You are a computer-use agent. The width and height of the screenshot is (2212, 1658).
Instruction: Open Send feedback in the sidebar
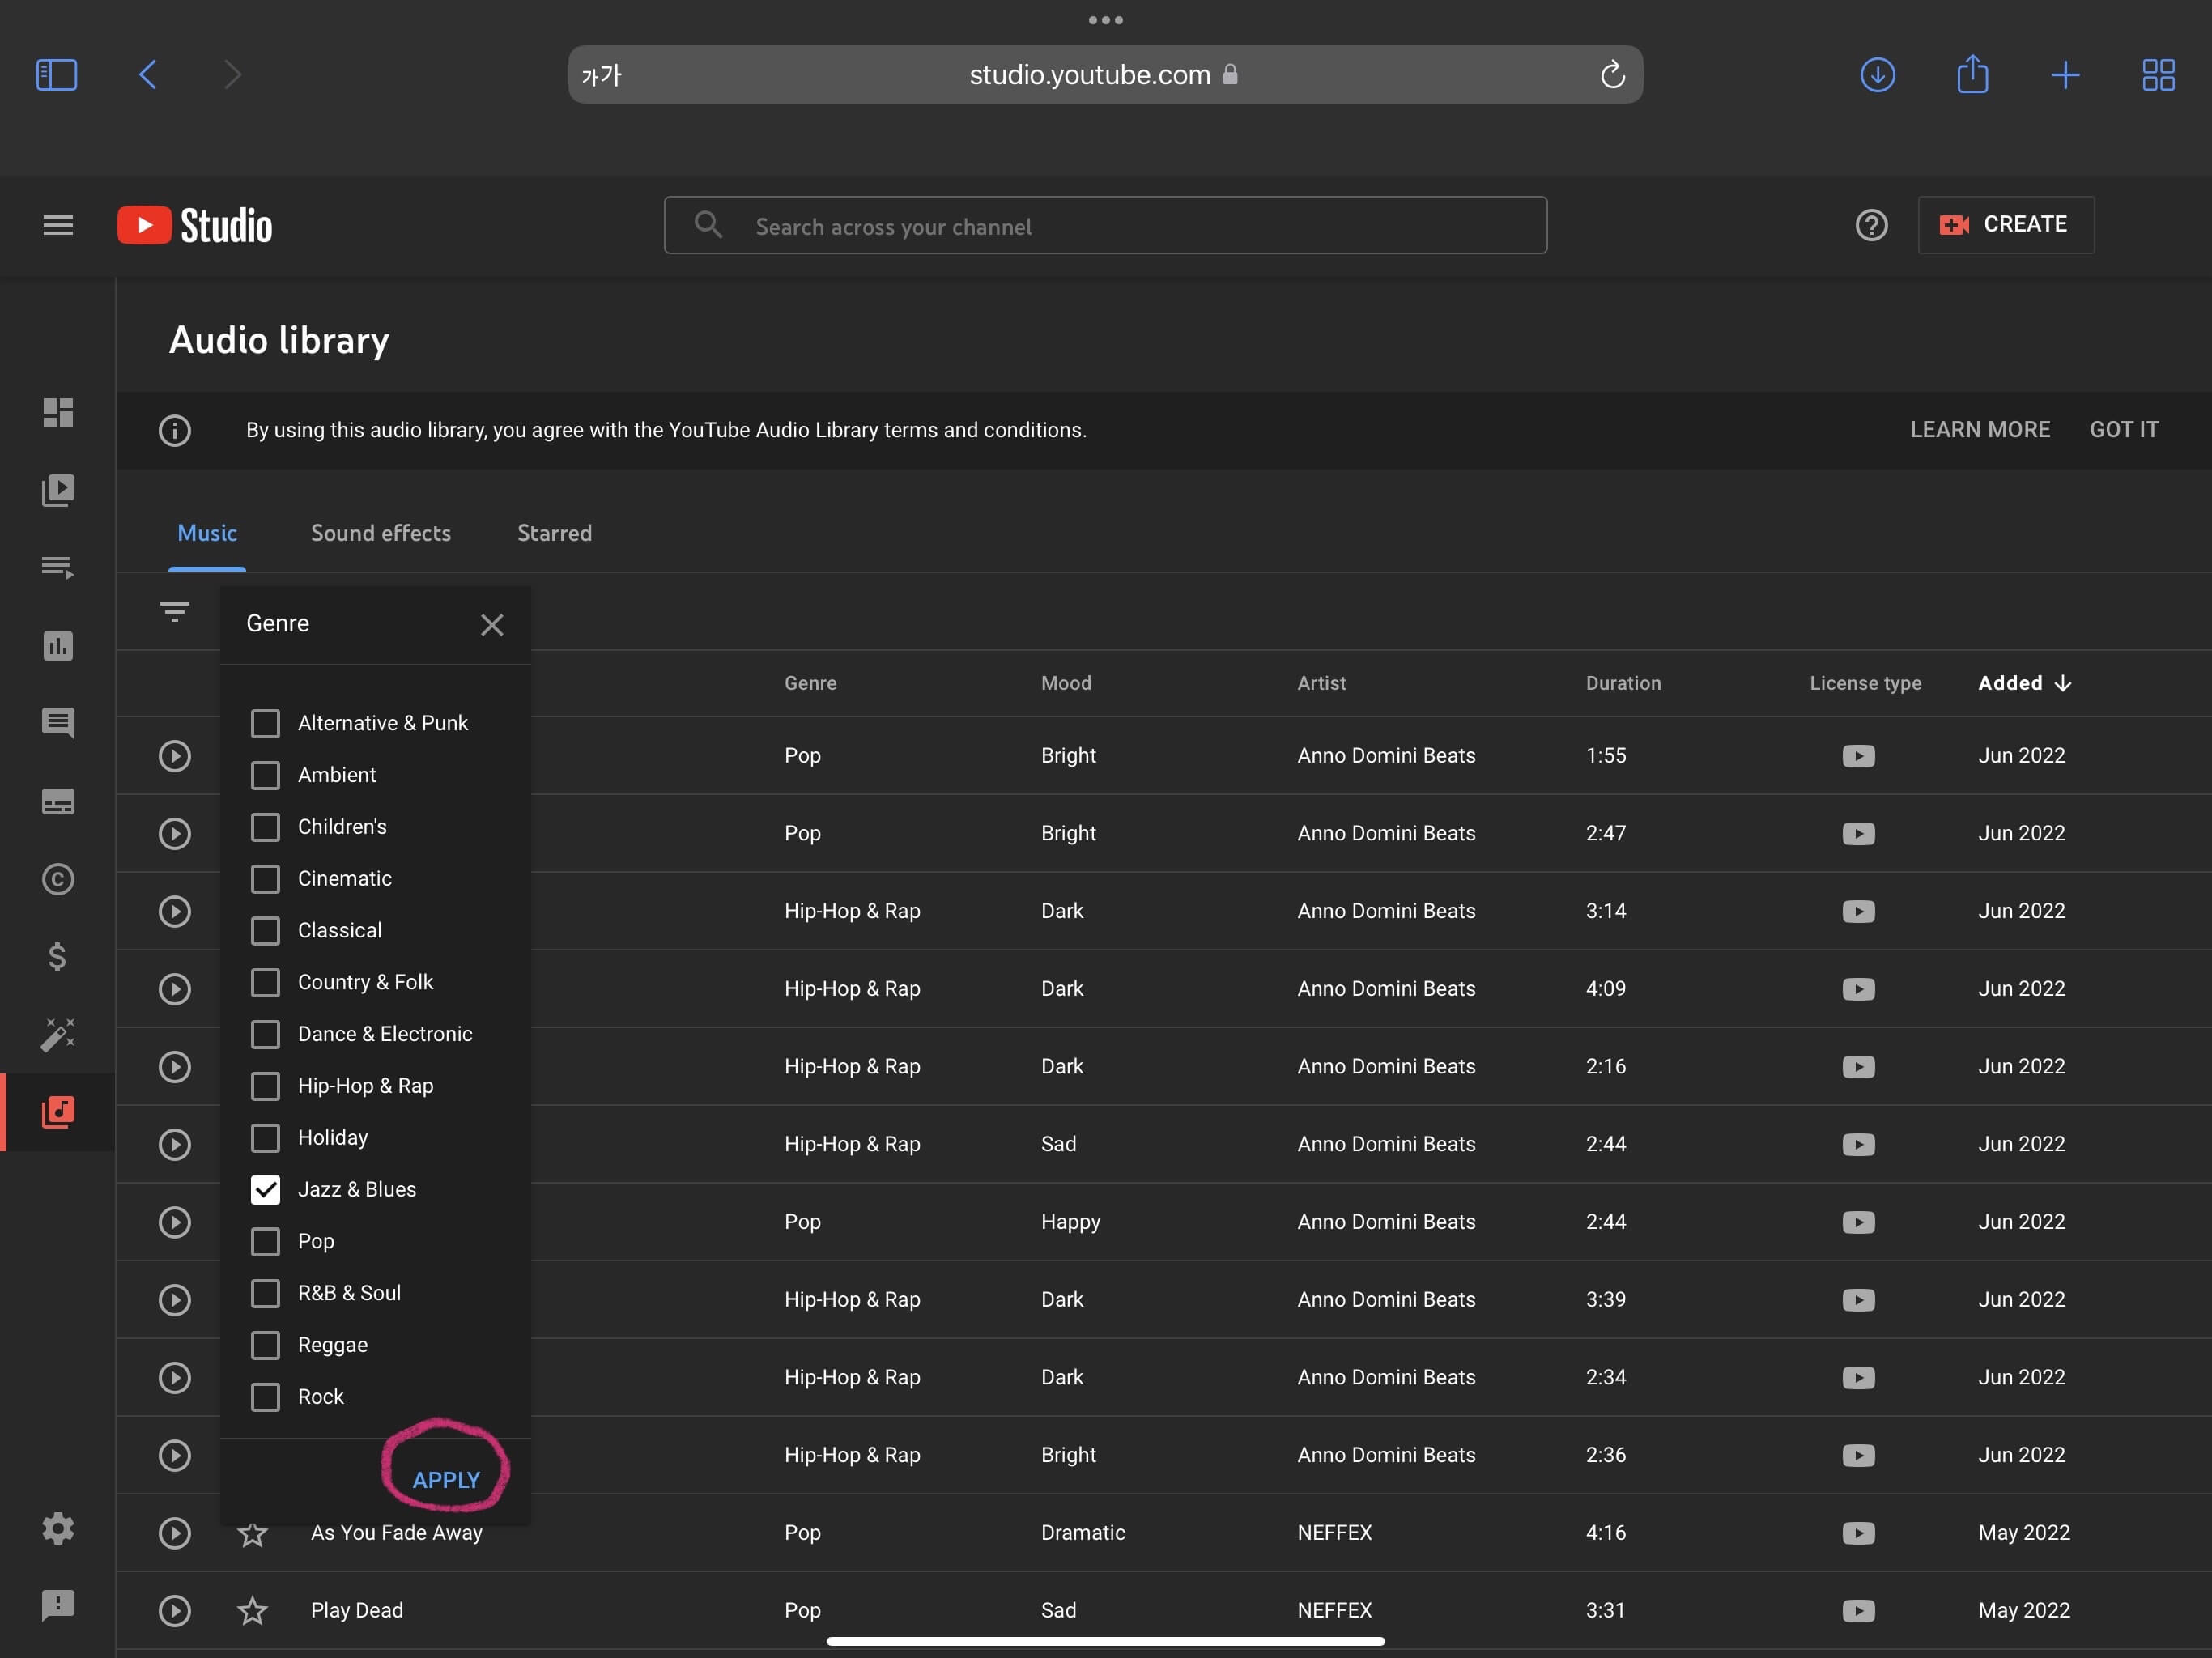[x=58, y=1605]
